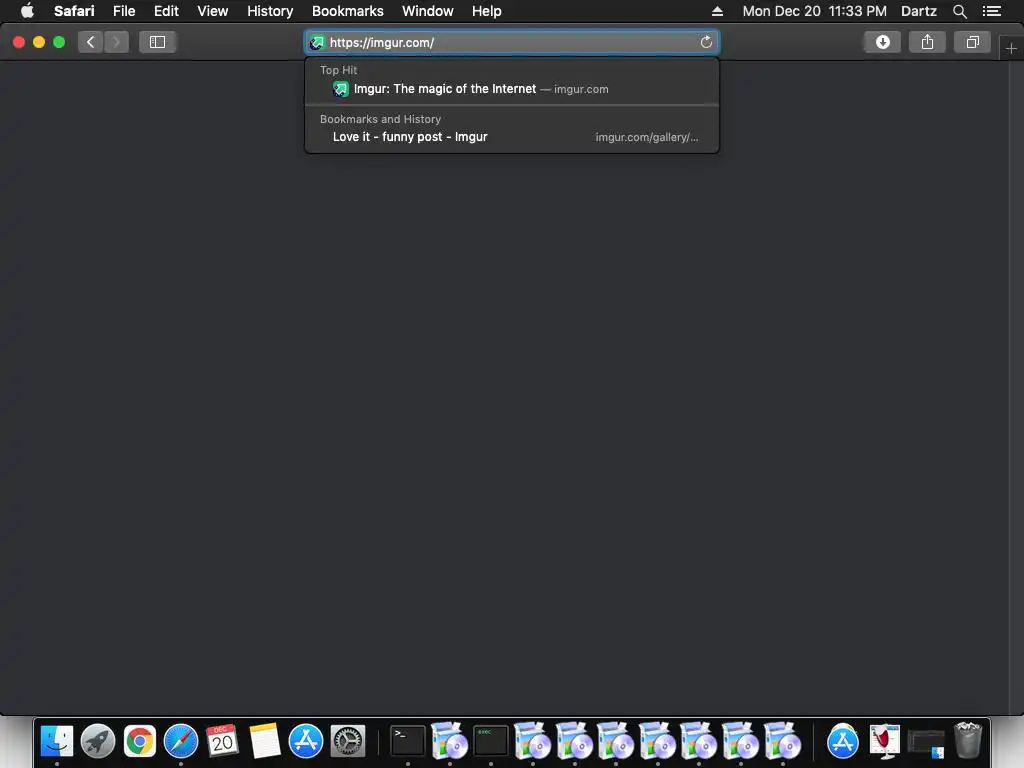Open the Safari menu
Image resolution: width=1024 pixels, height=768 pixels.
coord(74,11)
